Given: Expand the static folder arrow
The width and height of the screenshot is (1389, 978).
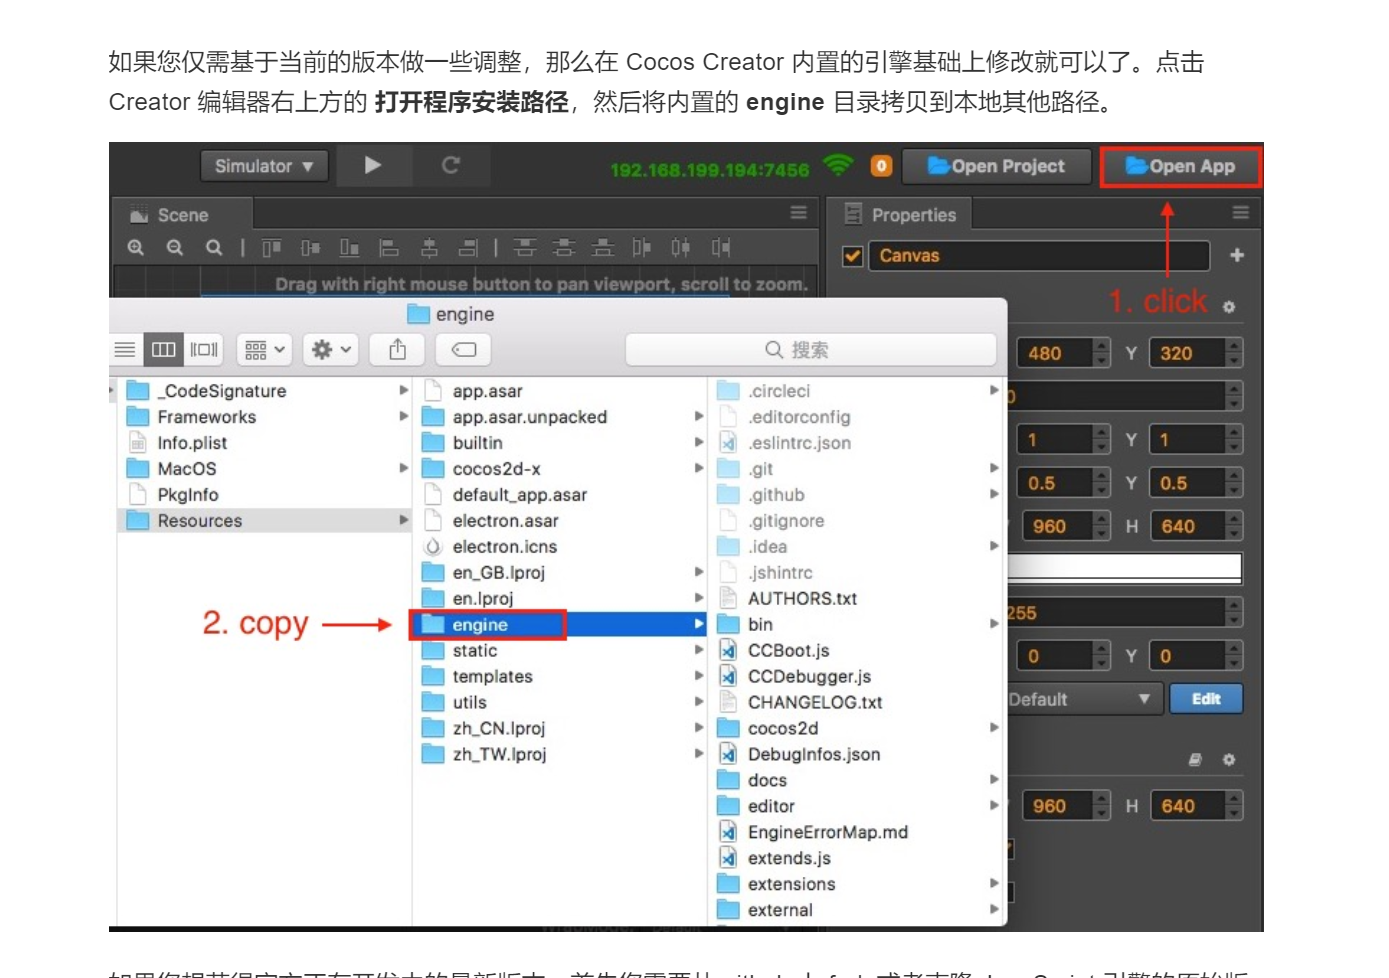Looking at the screenshot, I should tap(699, 650).
